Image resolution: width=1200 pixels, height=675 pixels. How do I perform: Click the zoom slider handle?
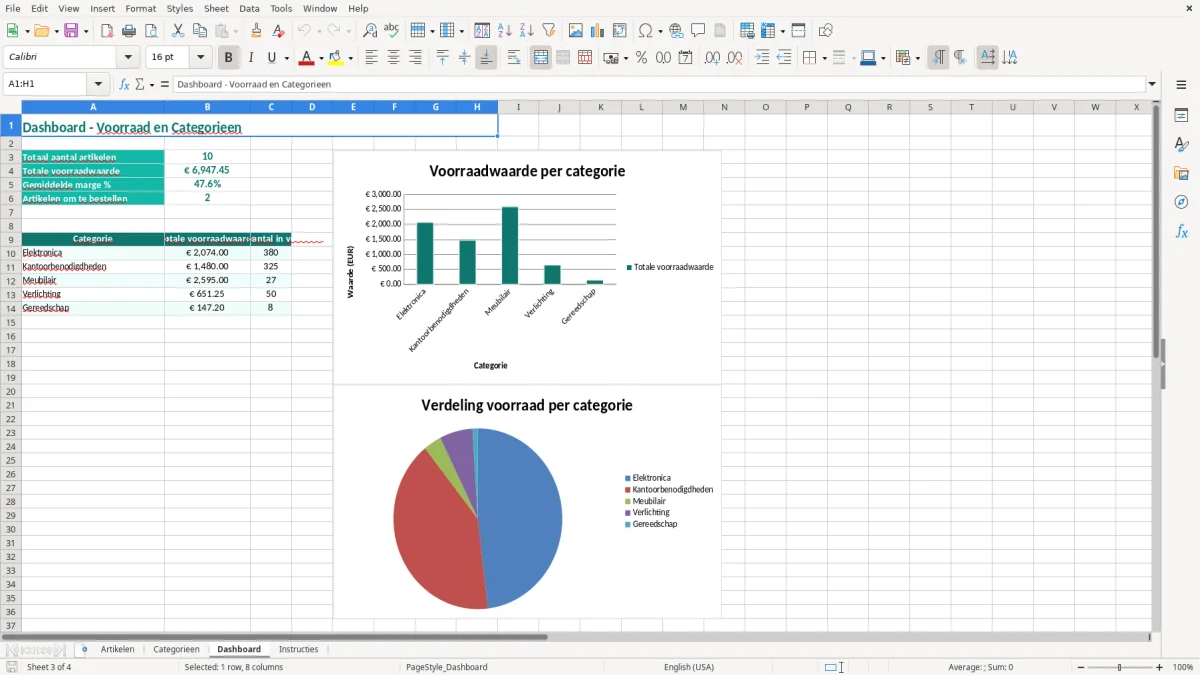coord(1120,667)
